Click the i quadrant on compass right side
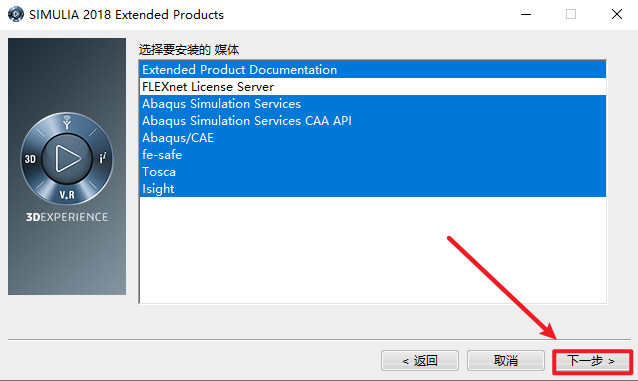This screenshot has height=381, width=638. pyautogui.click(x=103, y=158)
